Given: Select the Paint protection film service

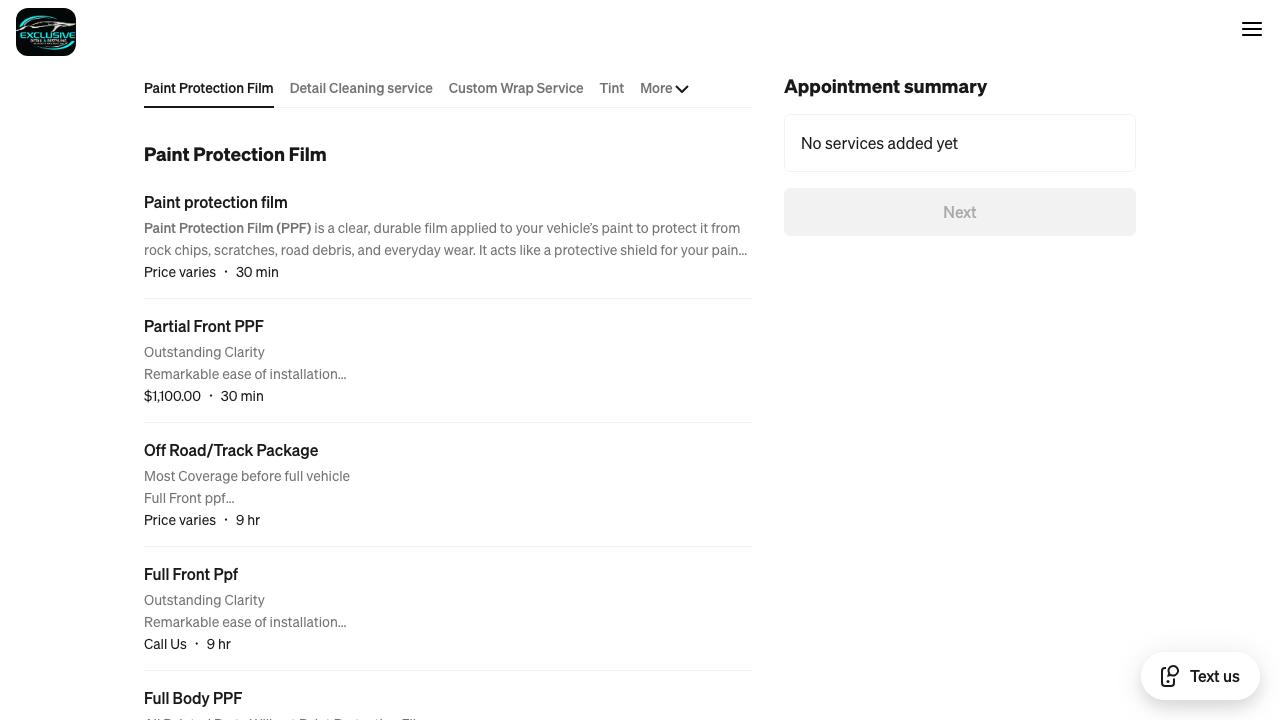Looking at the screenshot, I should click(215, 202).
